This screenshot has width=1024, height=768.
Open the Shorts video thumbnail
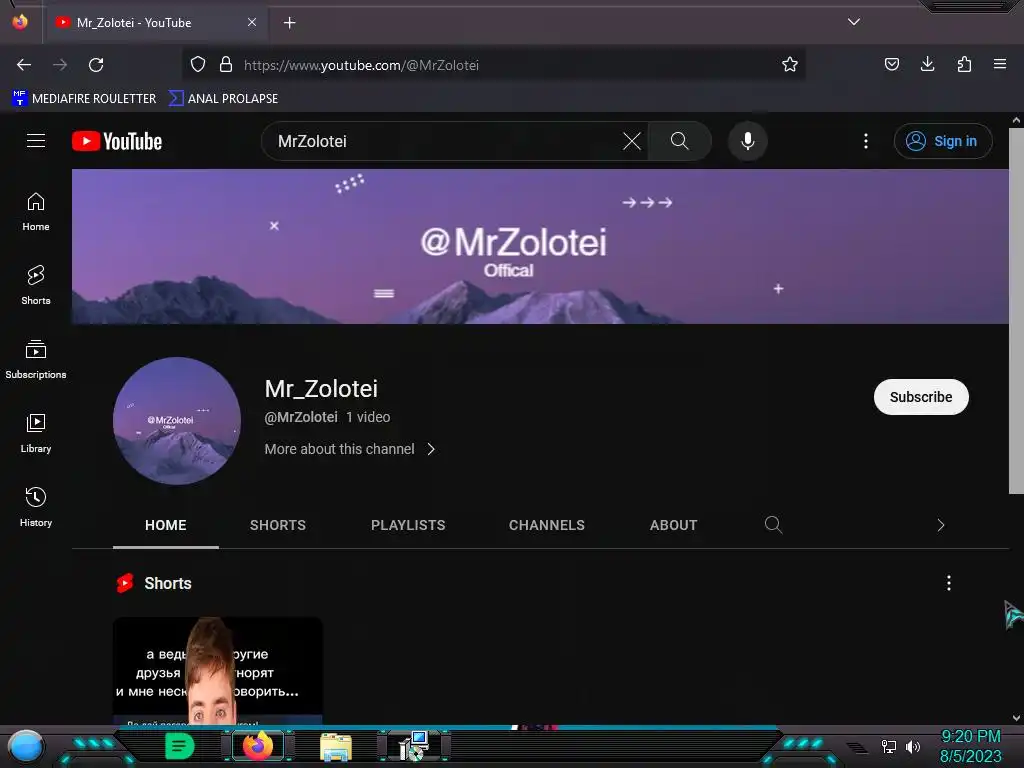[x=217, y=670]
